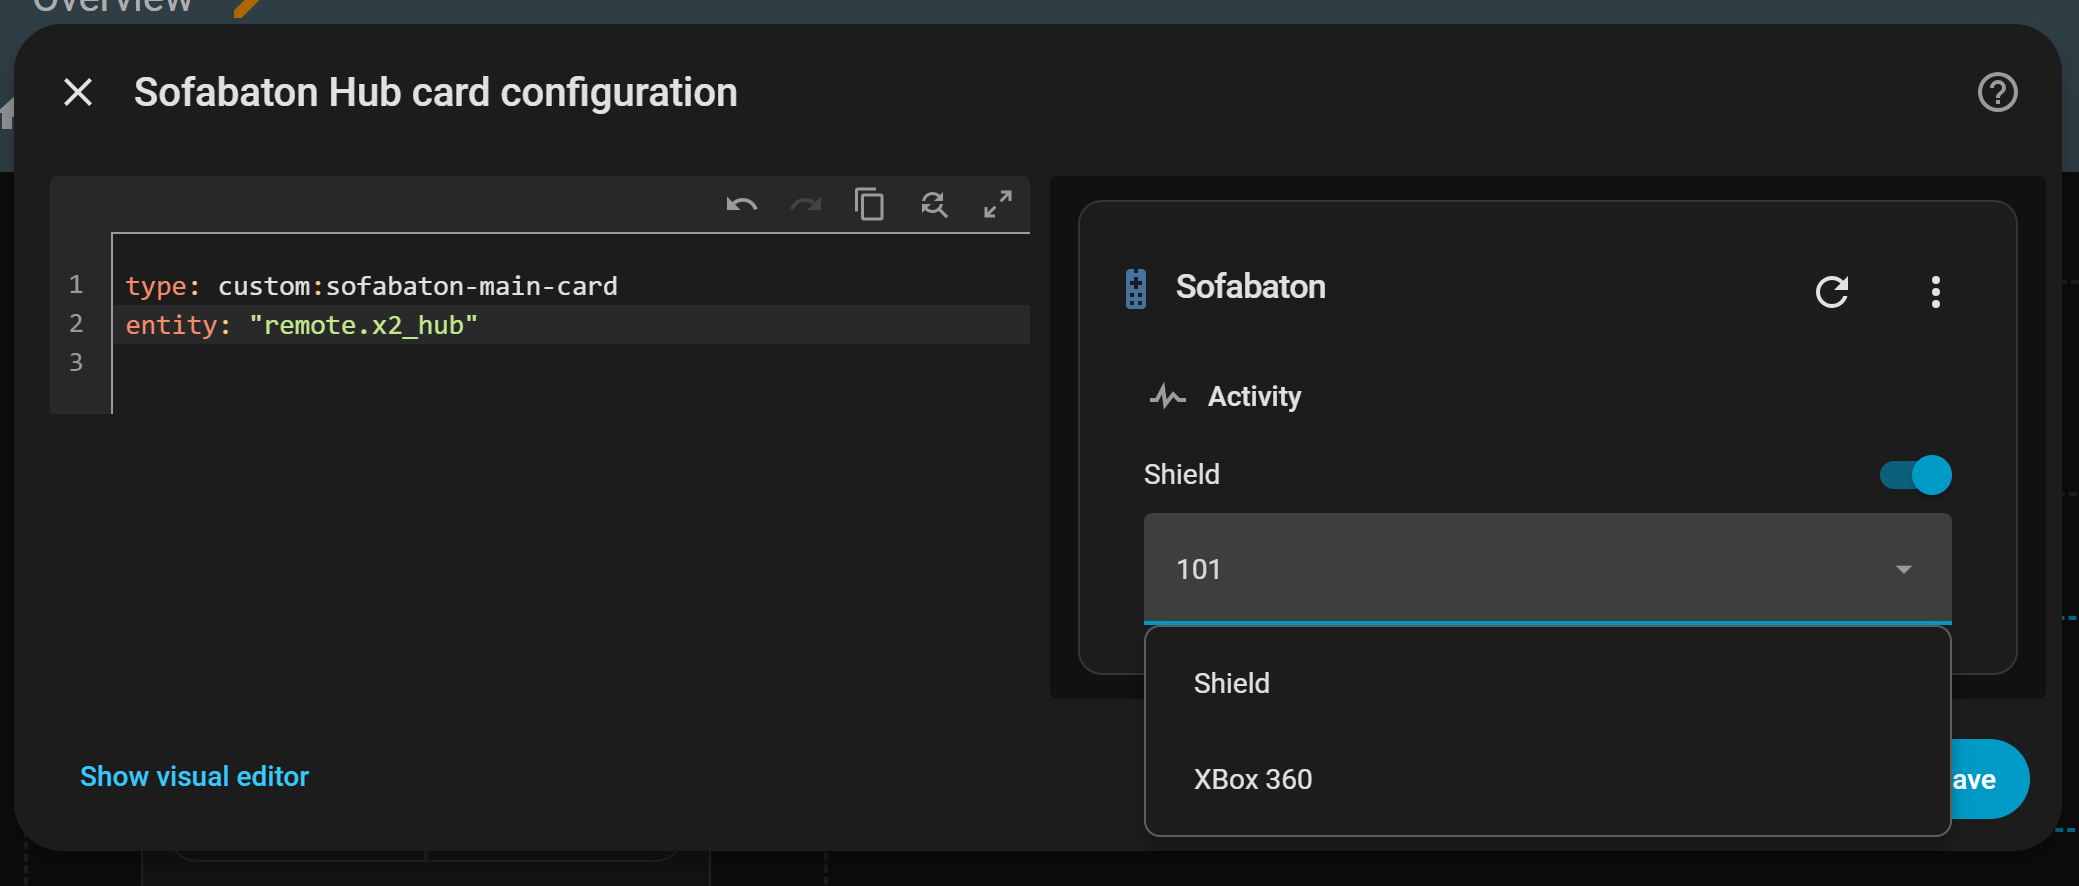The image size is (2079, 886).
Task: Close the card configuration dialog
Action: pyautogui.click(x=78, y=93)
